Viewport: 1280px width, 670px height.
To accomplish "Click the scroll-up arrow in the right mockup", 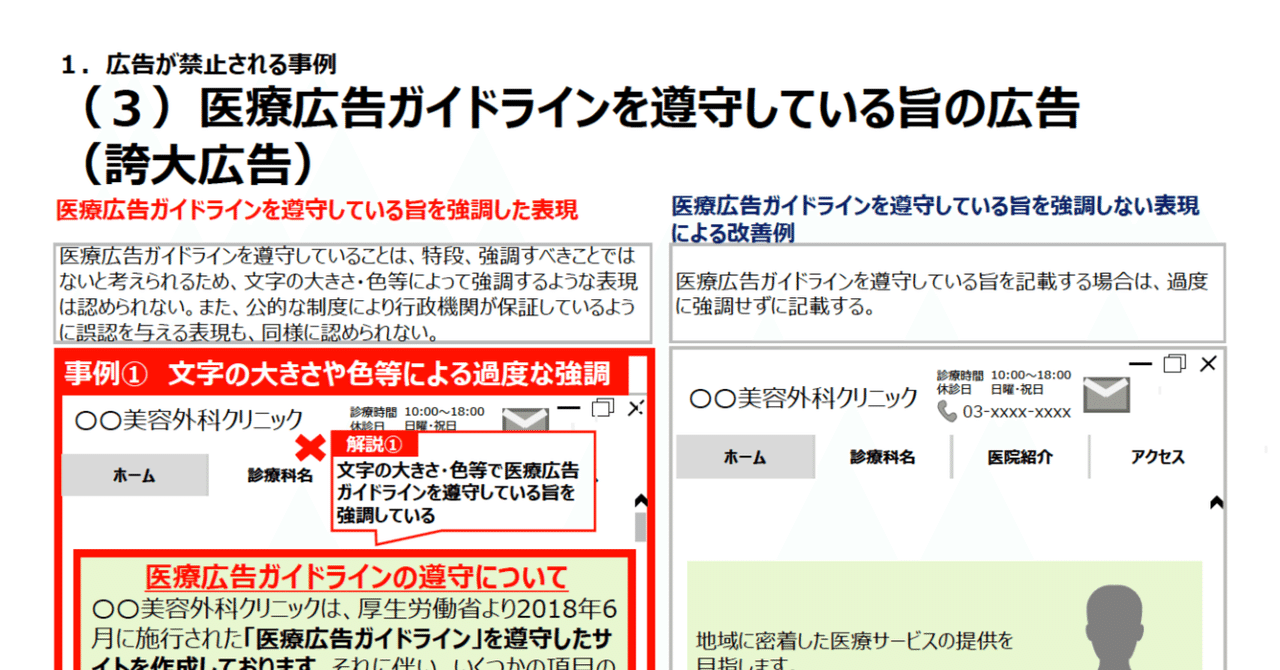I will tap(1216, 503).
